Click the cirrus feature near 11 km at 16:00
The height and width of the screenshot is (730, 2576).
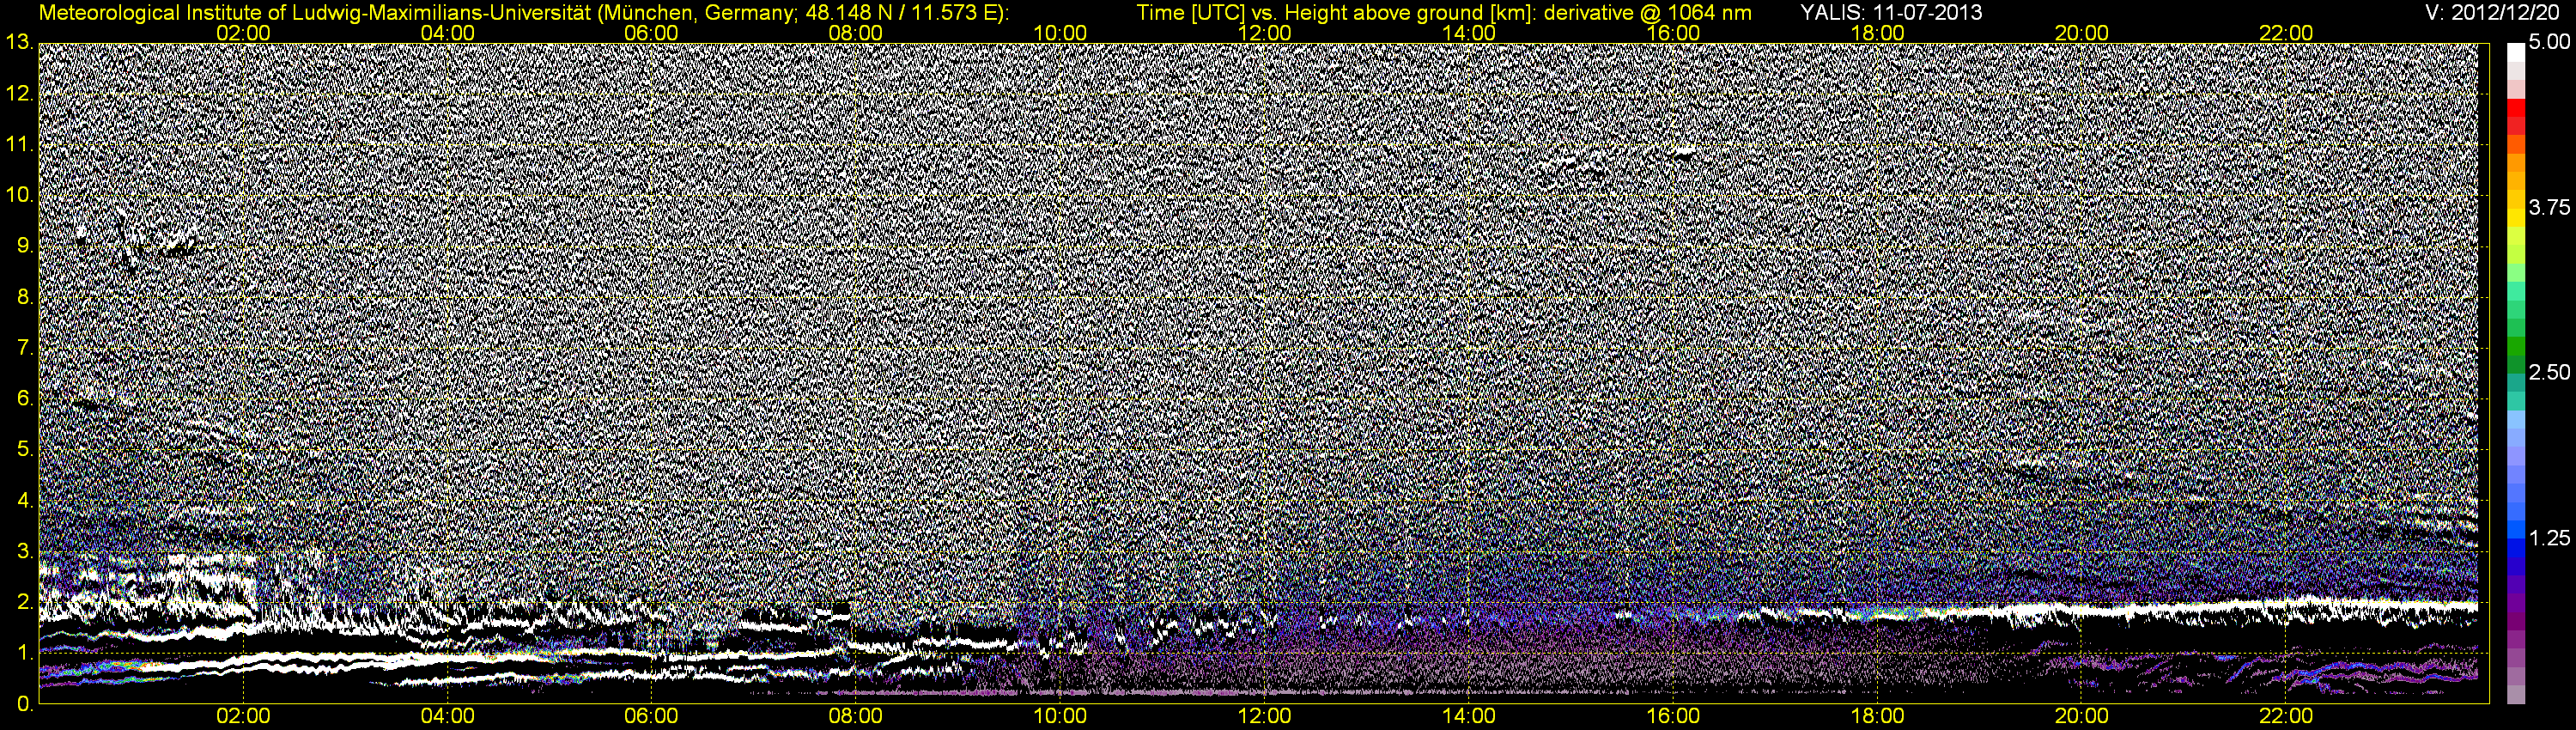click(x=1683, y=153)
